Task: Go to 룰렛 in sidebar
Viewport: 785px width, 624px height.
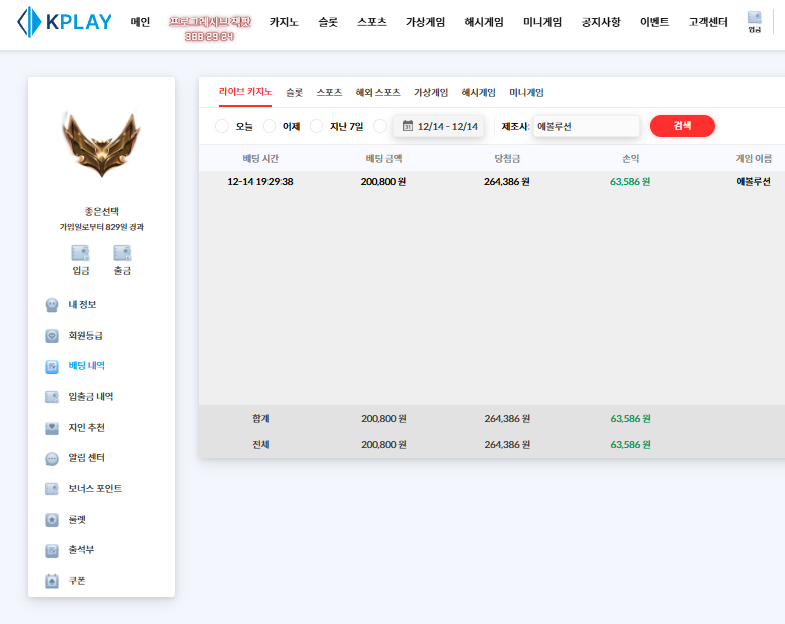Action: pyautogui.click(x=77, y=520)
